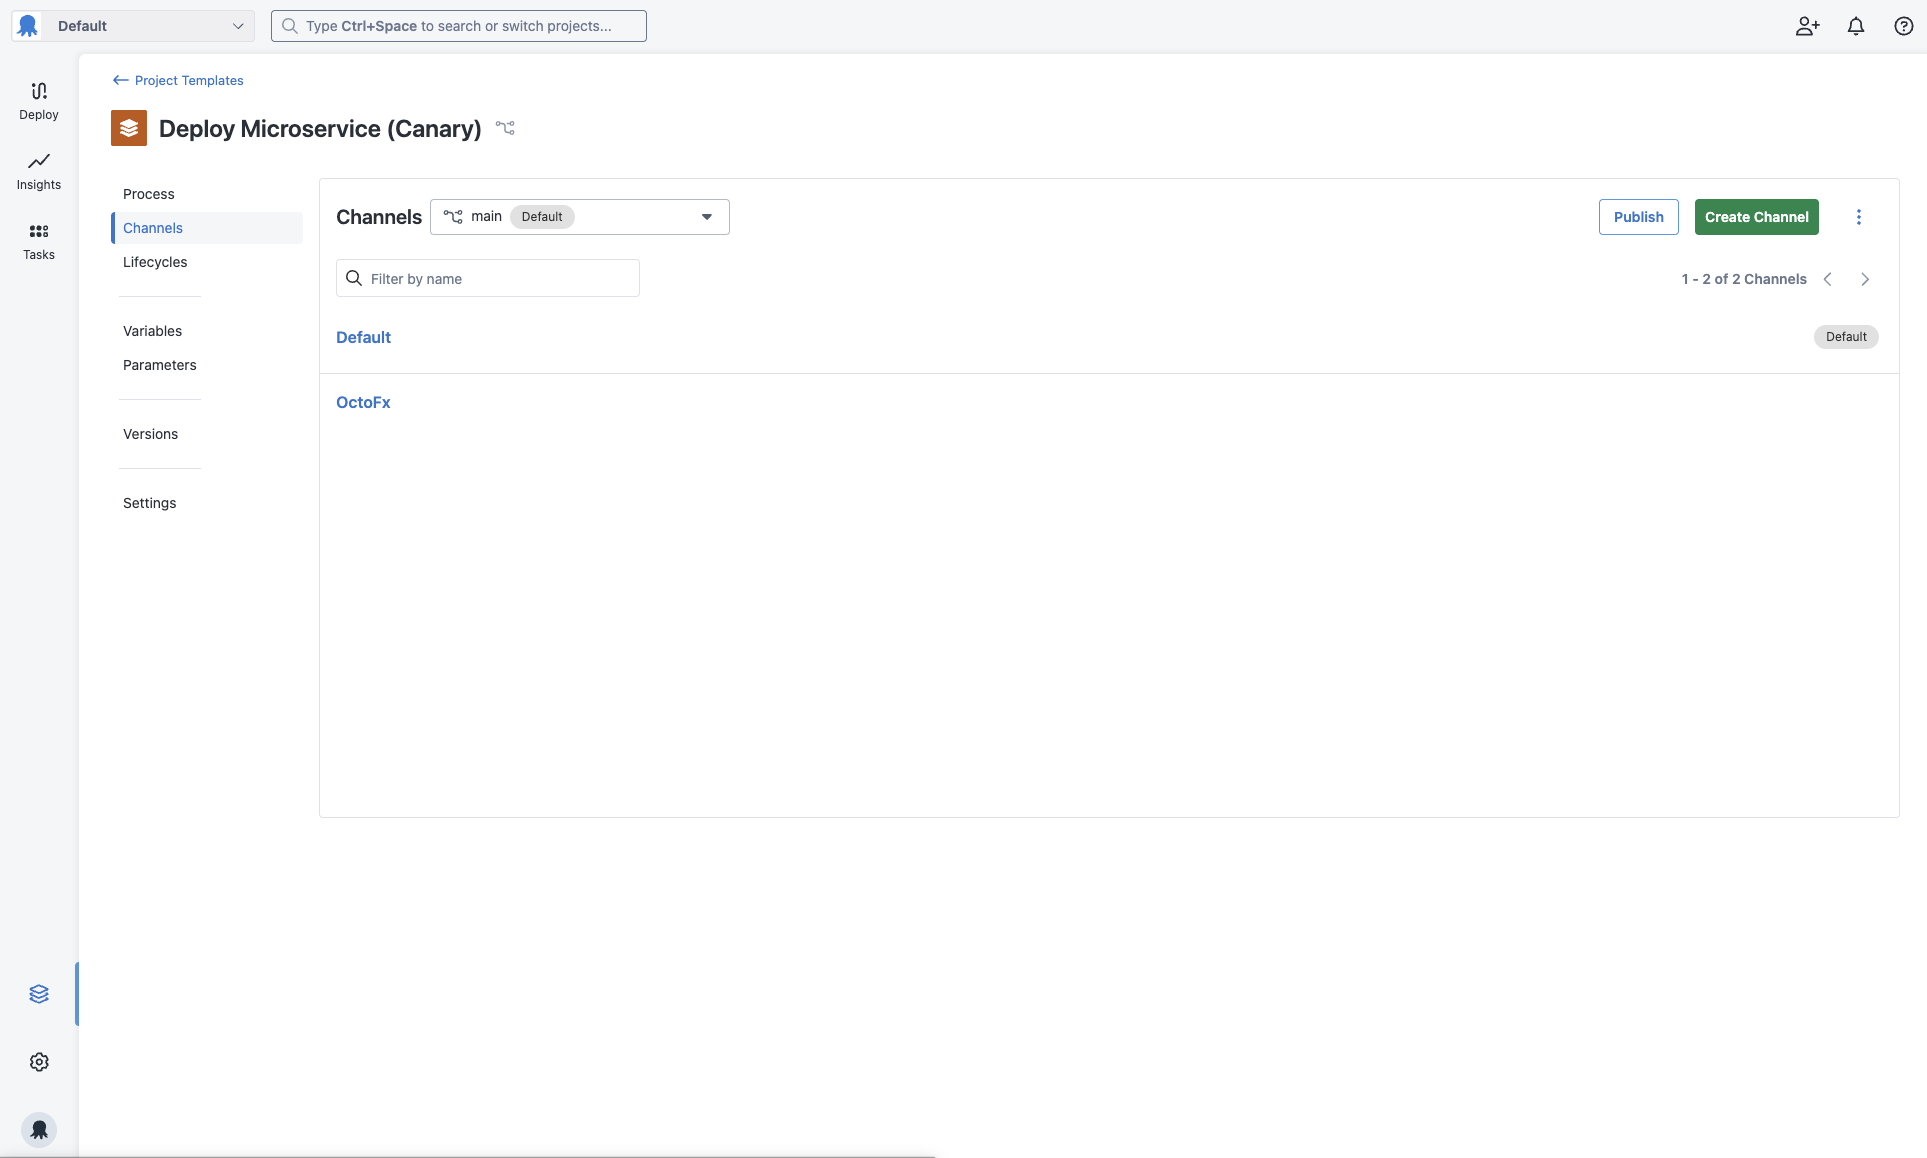1927x1158 pixels.
Task: Go to next page of channels
Action: tap(1865, 279)
